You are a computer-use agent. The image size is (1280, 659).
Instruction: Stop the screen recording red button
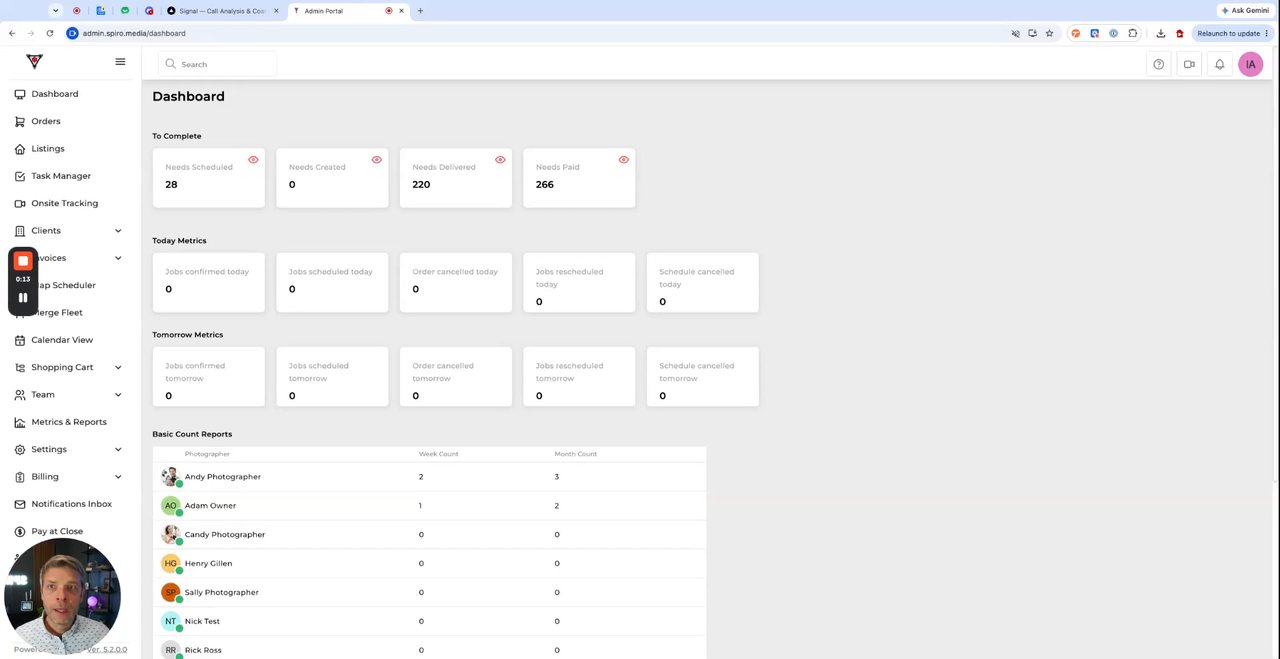pos(23,261)
